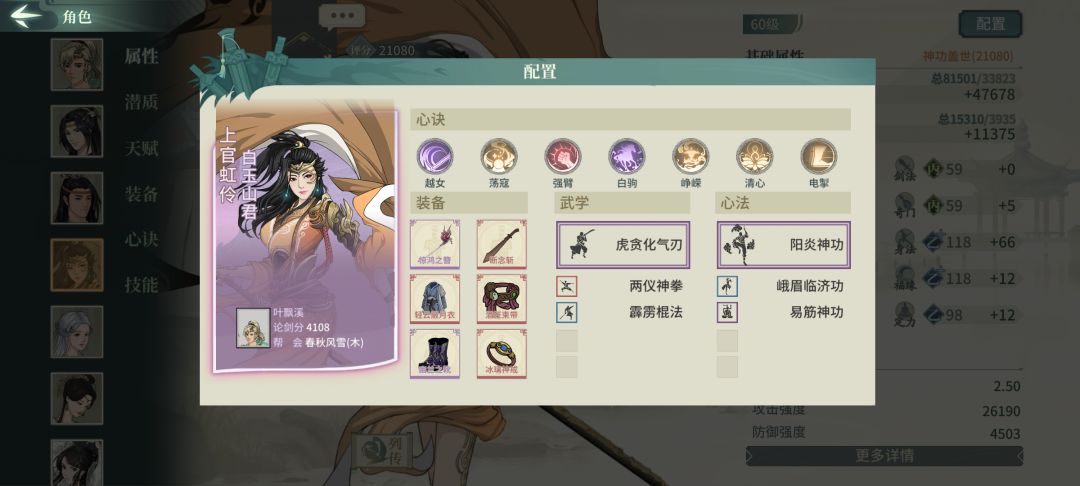1080x486 pixels.
Task: Select the 荡寇 heart-art icon
Action: [x=499, y=156]
